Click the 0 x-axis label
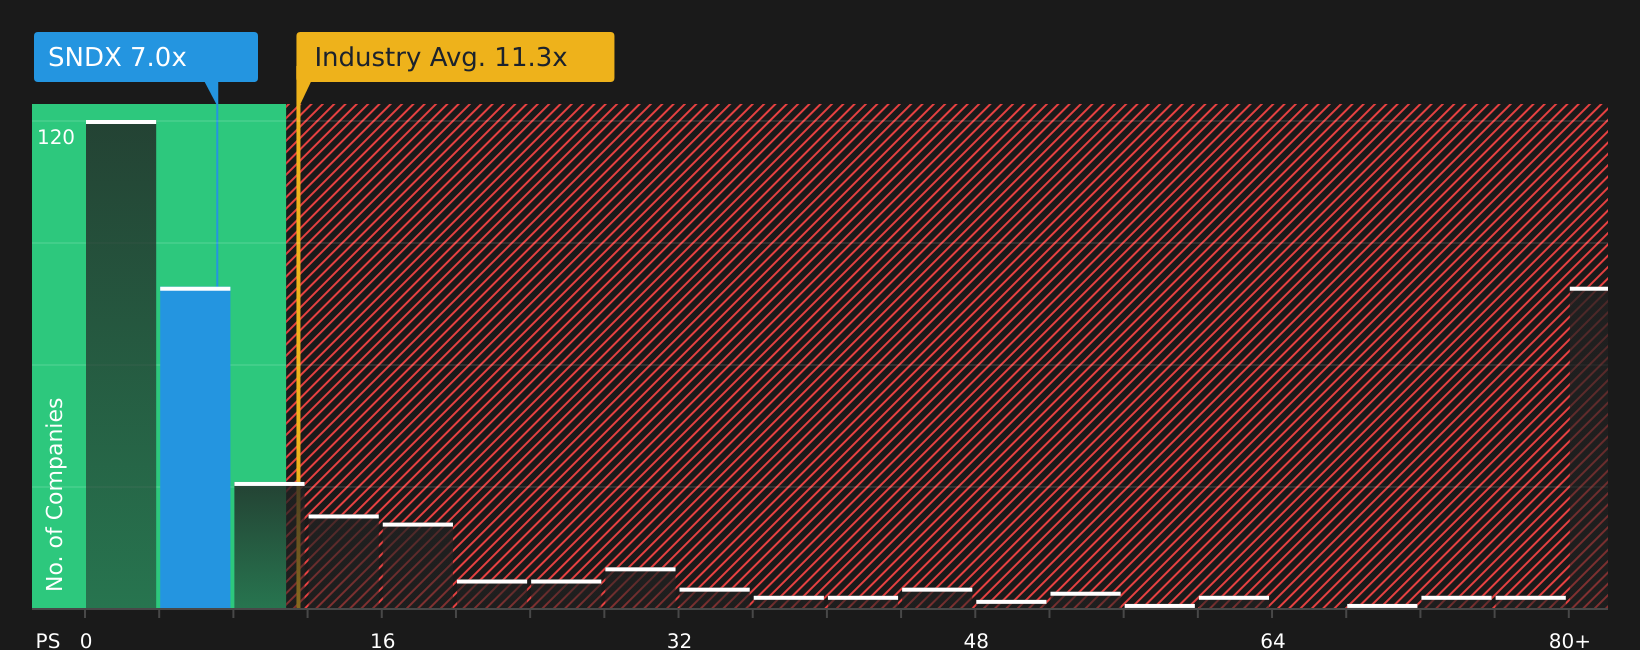Screen dimensions: 1640x650 click(x=86, y=641)
